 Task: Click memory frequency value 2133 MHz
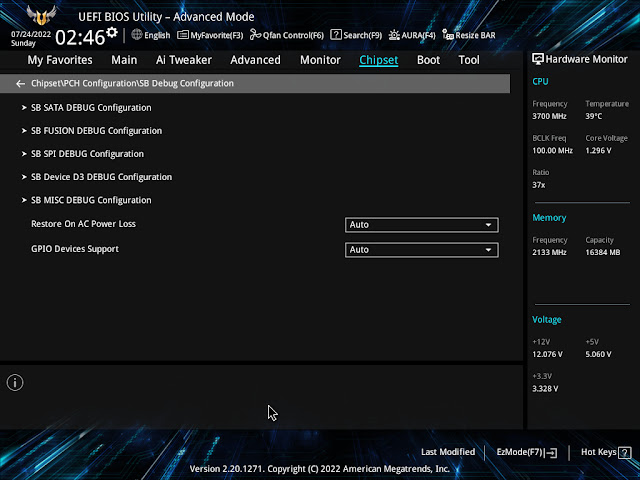tap(549, 253)
